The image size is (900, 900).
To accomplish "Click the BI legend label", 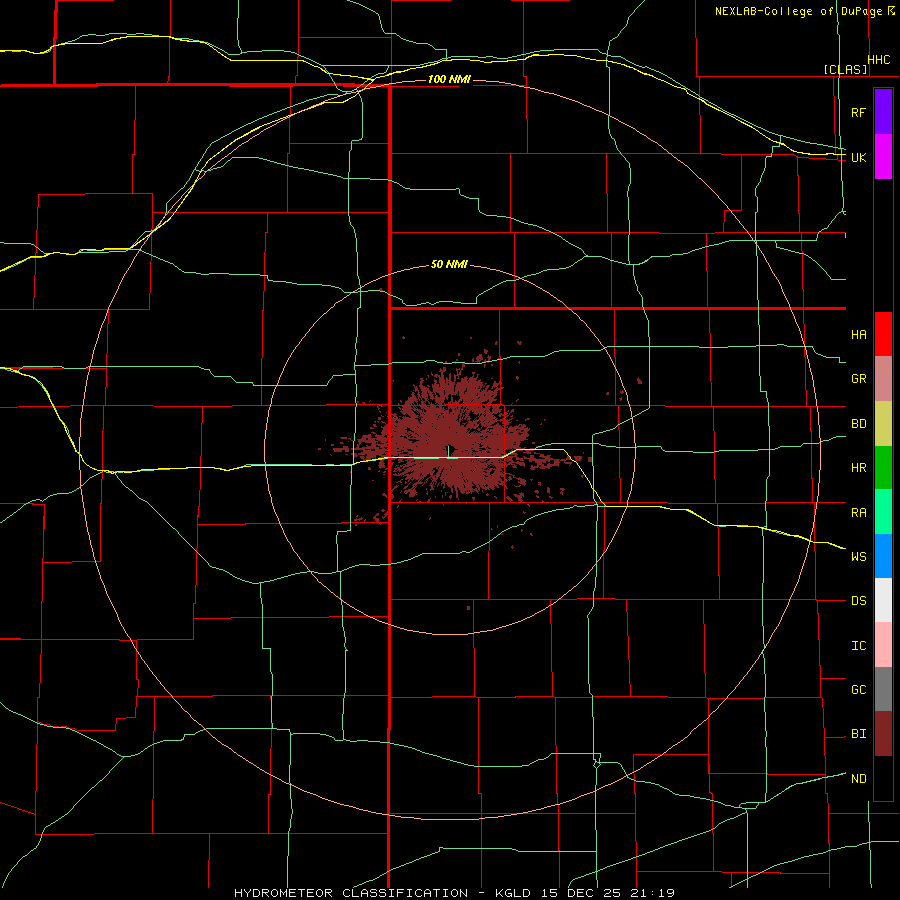I will 858,734.
